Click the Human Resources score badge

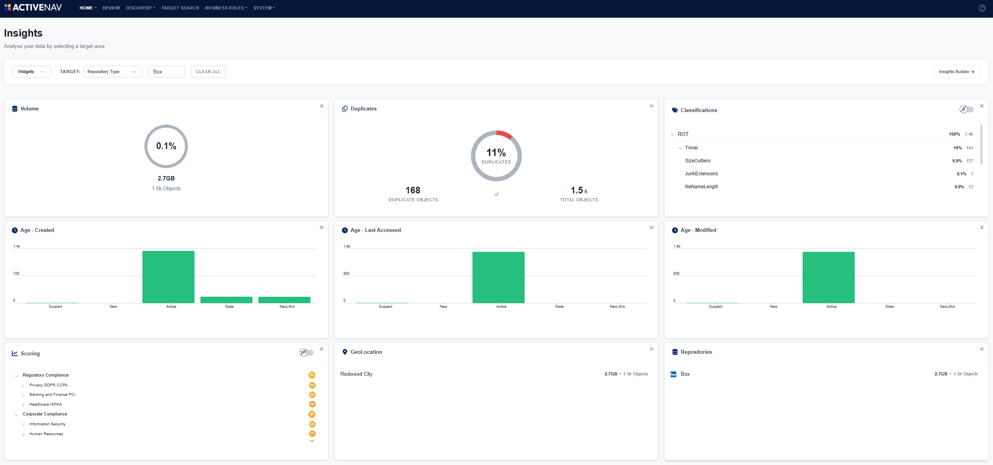click(312, 434)
